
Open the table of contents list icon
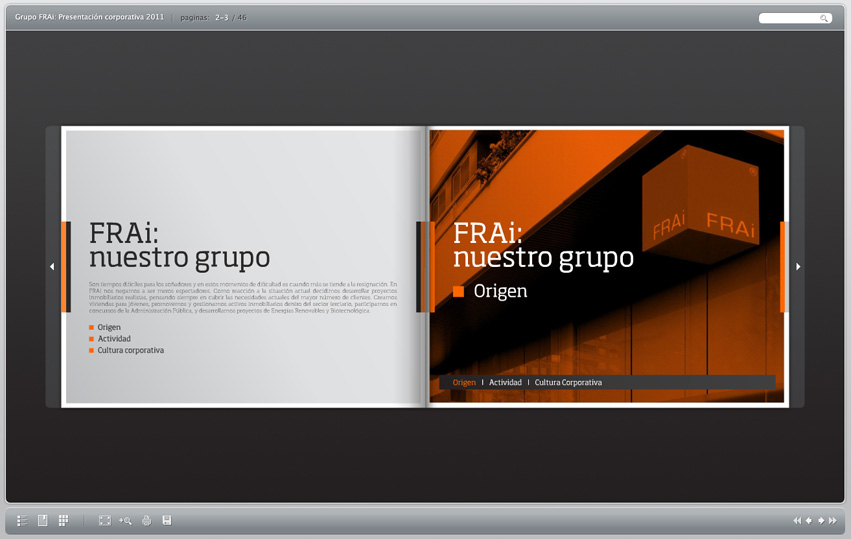point(22,521)
